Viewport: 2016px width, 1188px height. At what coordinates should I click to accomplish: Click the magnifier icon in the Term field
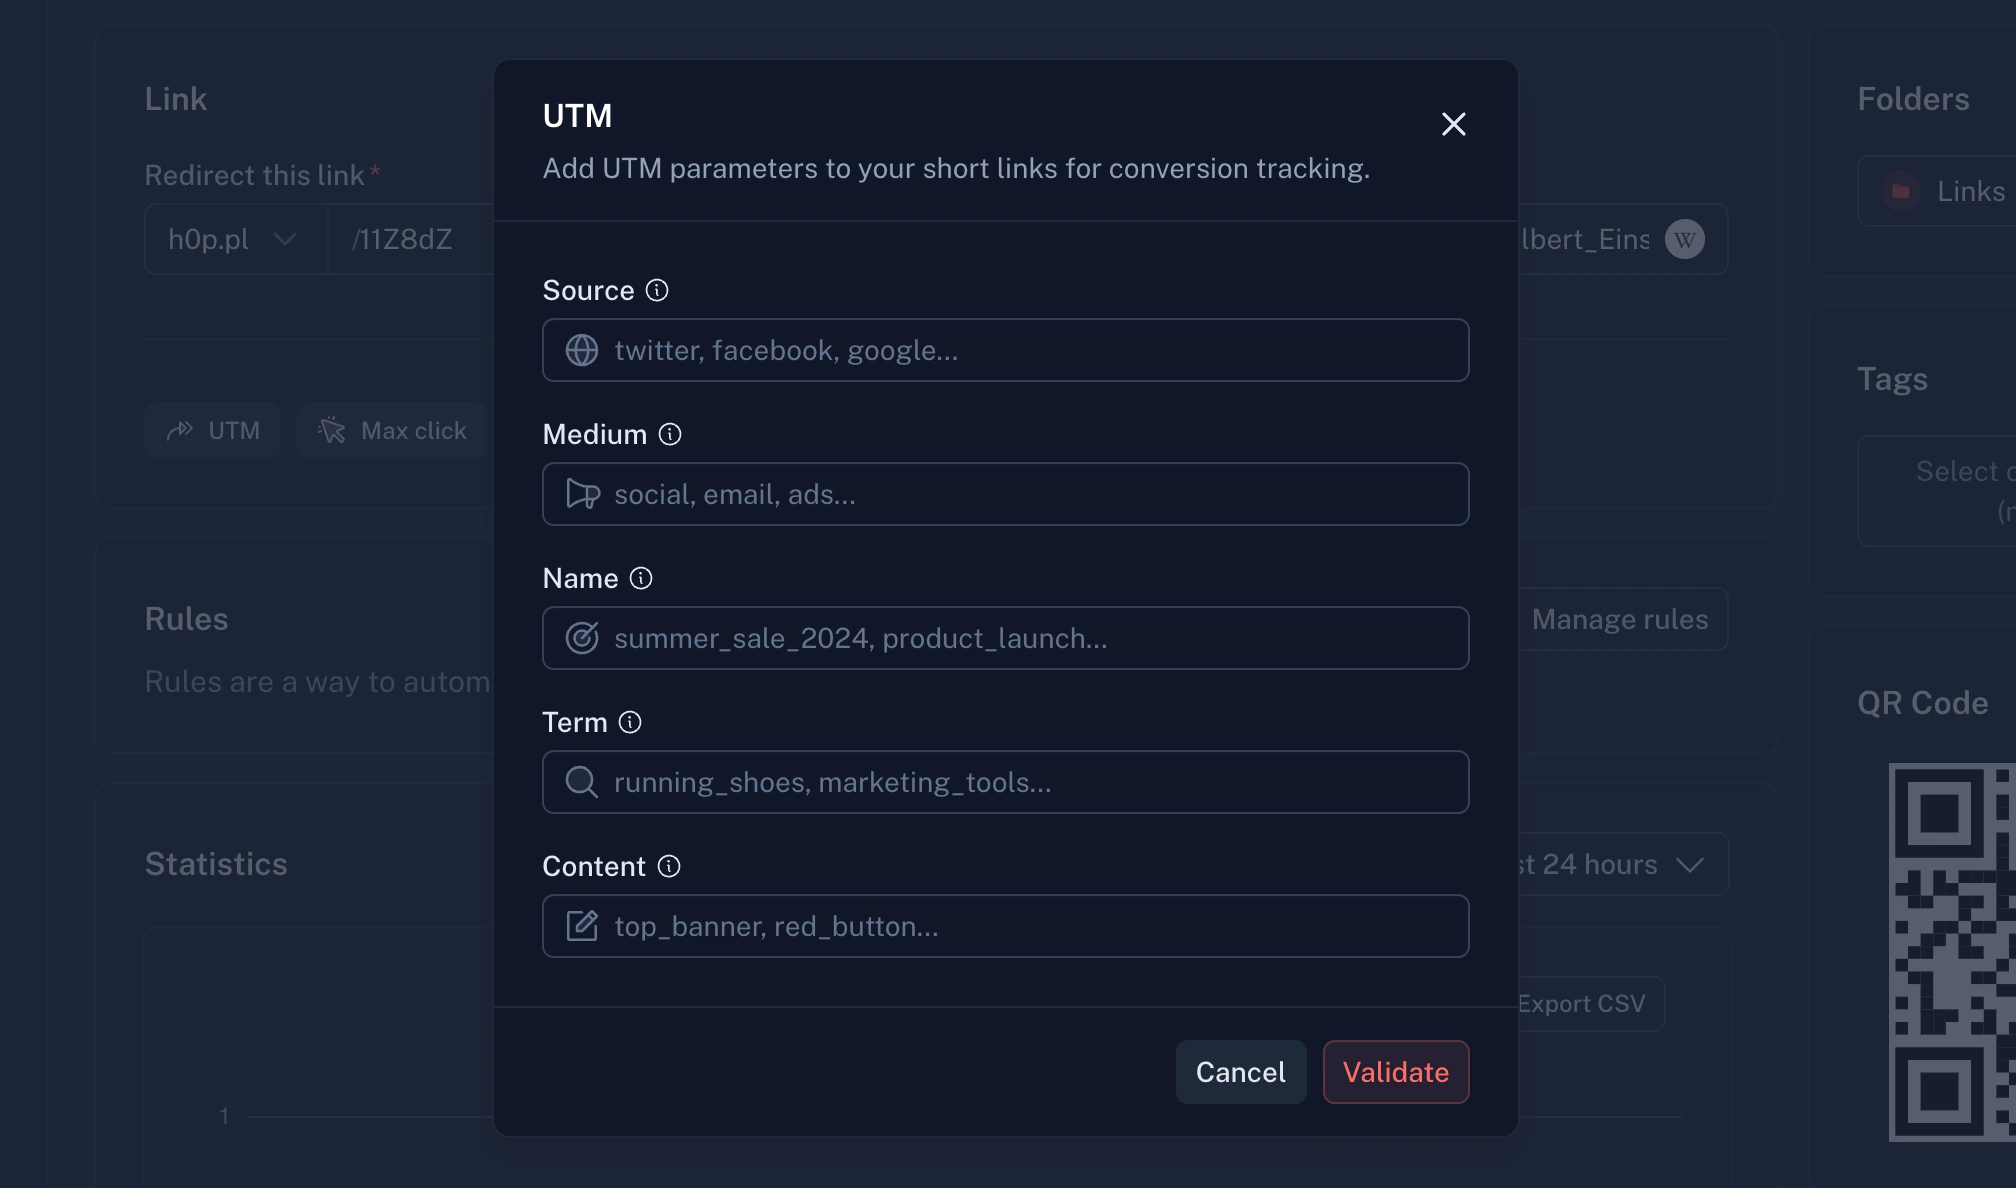pyautogui.click(x=581, y=782)
